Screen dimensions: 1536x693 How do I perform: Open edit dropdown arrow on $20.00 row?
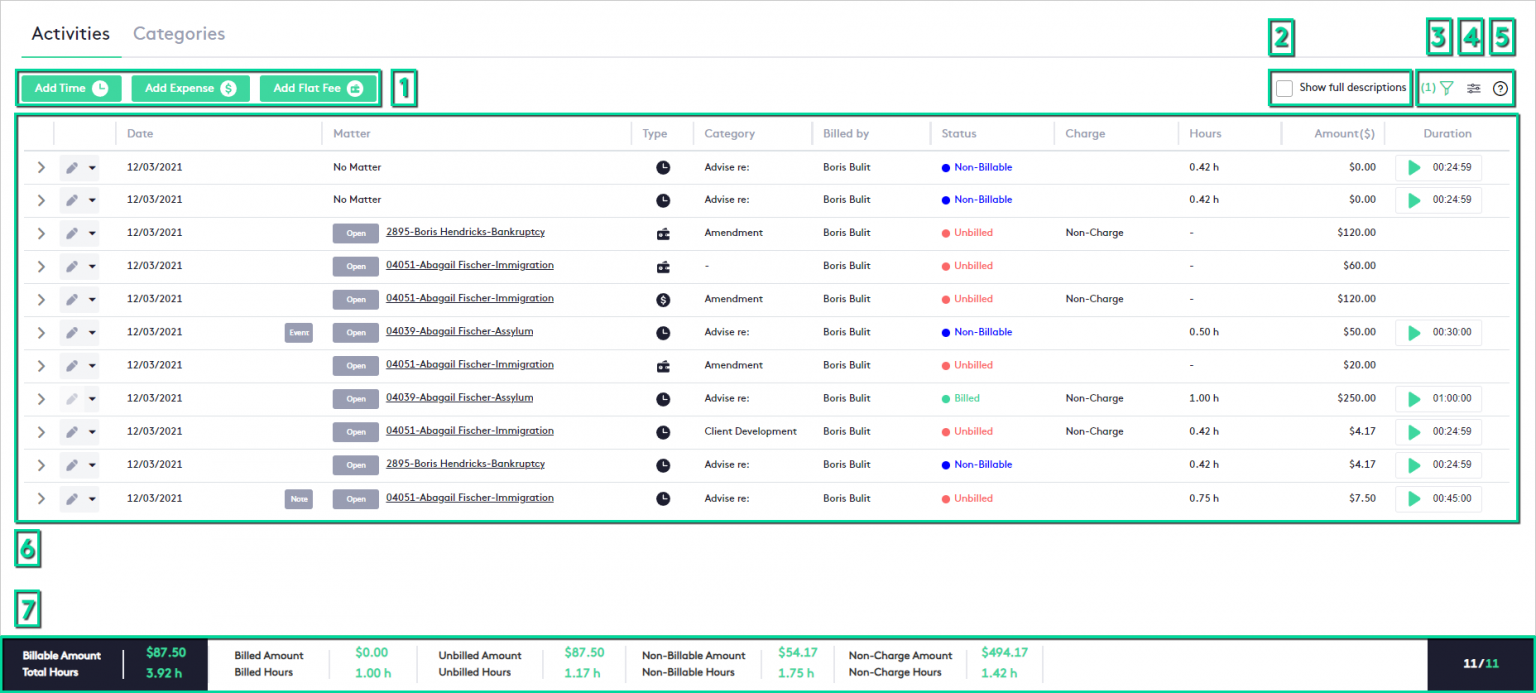tap(92, 365)
